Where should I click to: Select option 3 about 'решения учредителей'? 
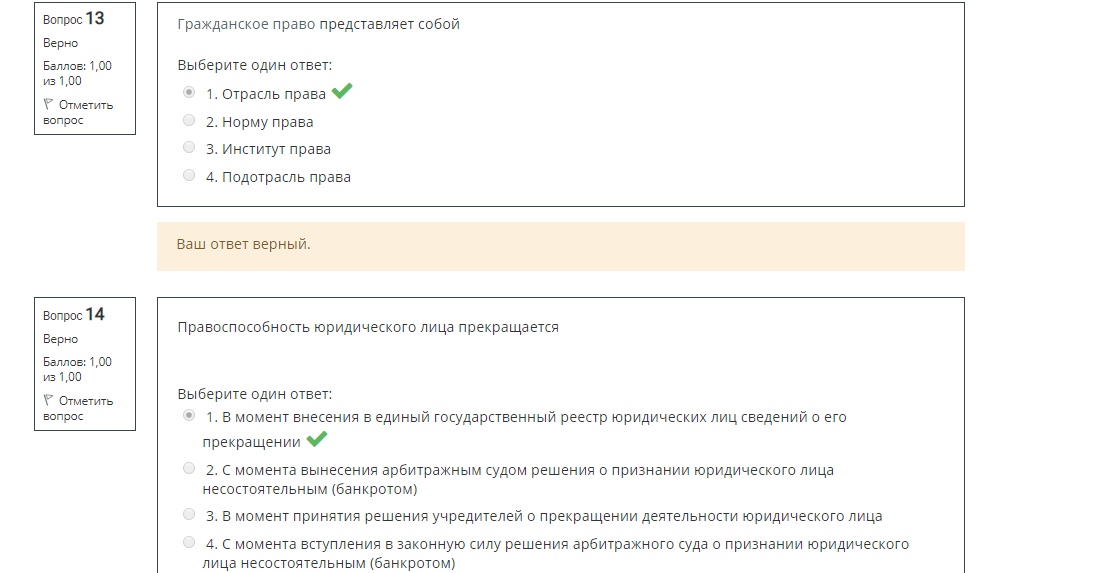[x=189, y=514]
